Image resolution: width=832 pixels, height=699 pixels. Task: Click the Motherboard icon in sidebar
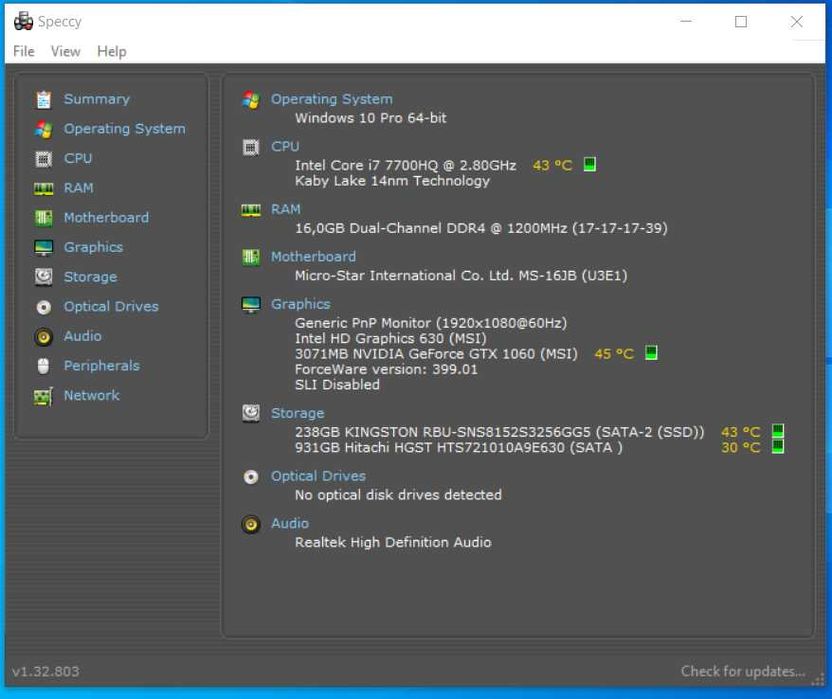coord(44,218)
